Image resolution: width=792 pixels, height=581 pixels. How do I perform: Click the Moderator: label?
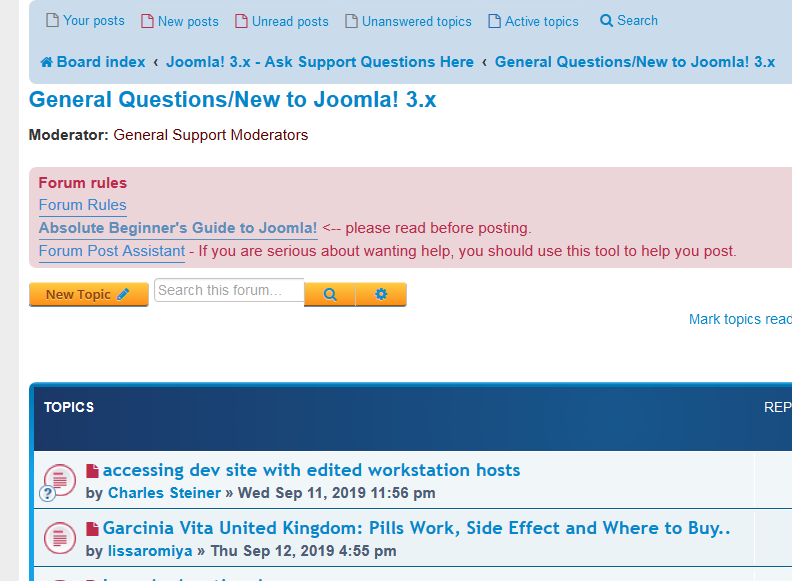coord(69,135)
